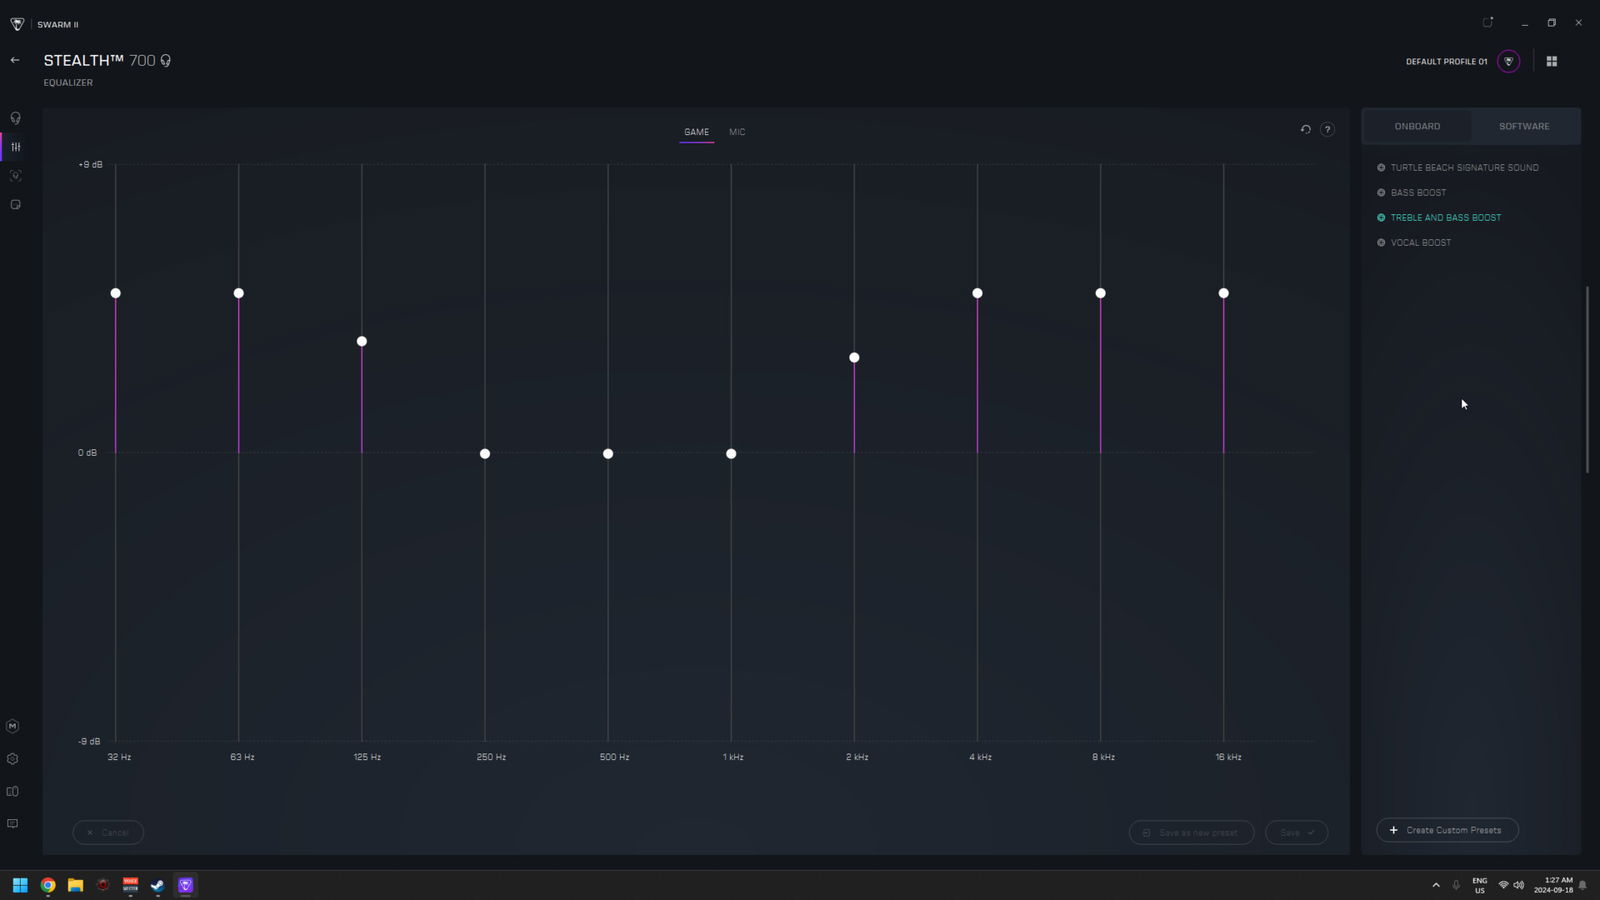
Task: Expand the Save button's dropdown arrow
Action: (1311, 833)
